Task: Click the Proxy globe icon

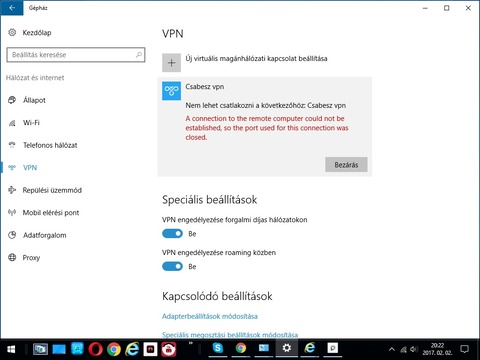Action: [x=12, y=257]
